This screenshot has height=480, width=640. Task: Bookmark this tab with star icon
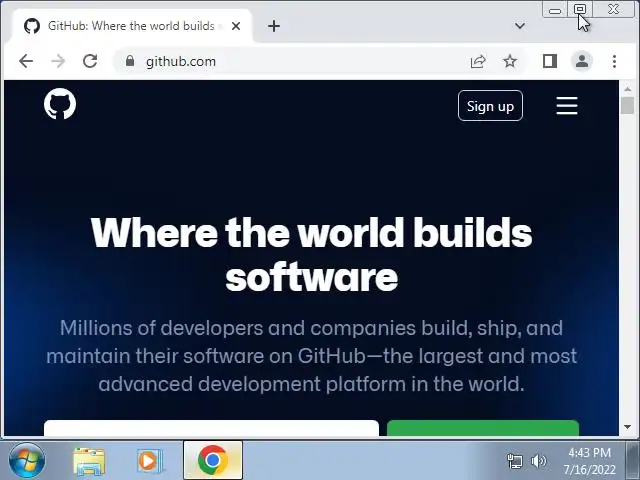point(510,61)
